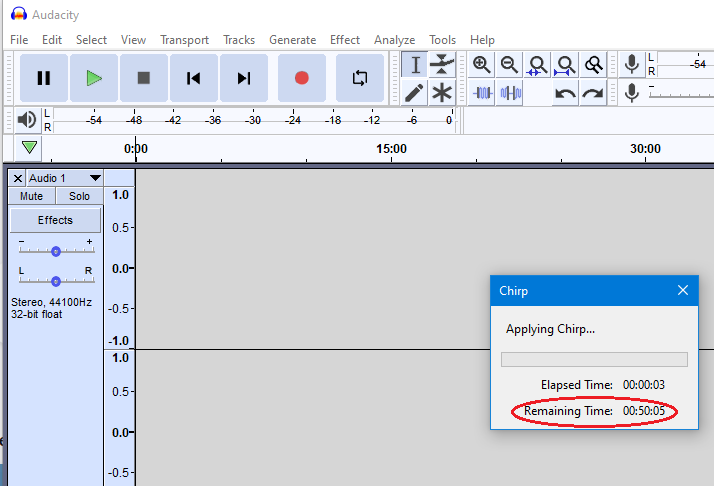This screenshot has width=714, height=486.
Task: Zoom in with the magnifier plus icon
Action: click(x=481, y=65)
